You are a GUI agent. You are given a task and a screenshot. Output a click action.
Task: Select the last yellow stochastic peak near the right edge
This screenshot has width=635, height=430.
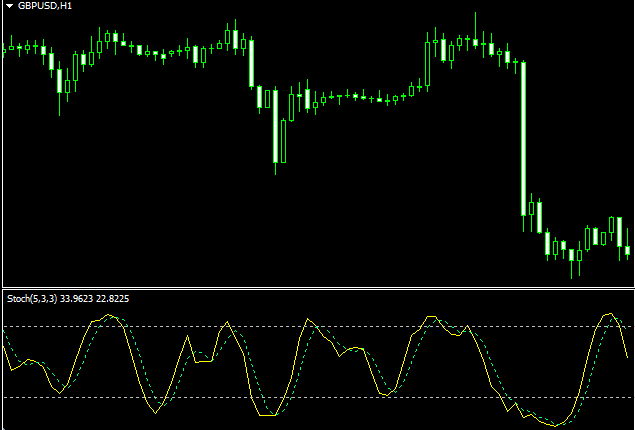609,314
